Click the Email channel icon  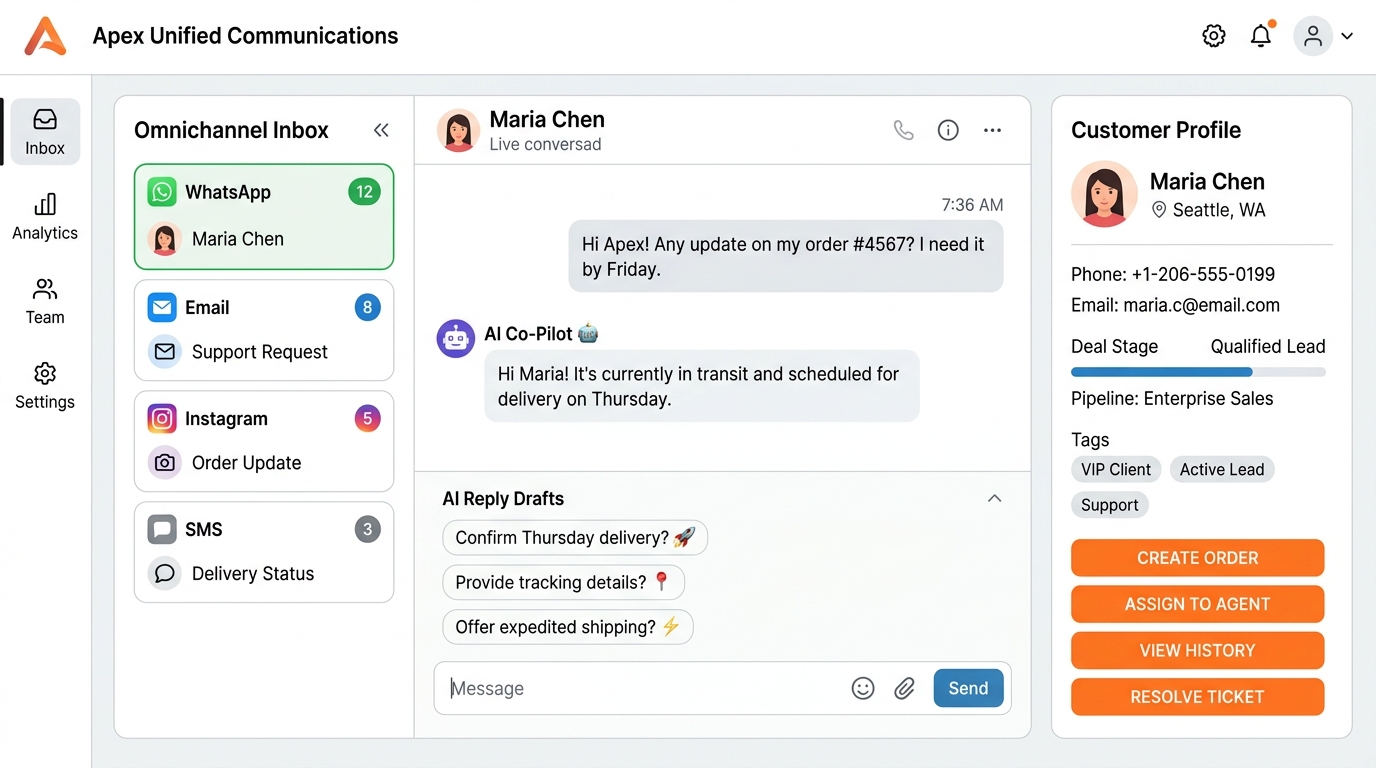[x=162, y=307]
